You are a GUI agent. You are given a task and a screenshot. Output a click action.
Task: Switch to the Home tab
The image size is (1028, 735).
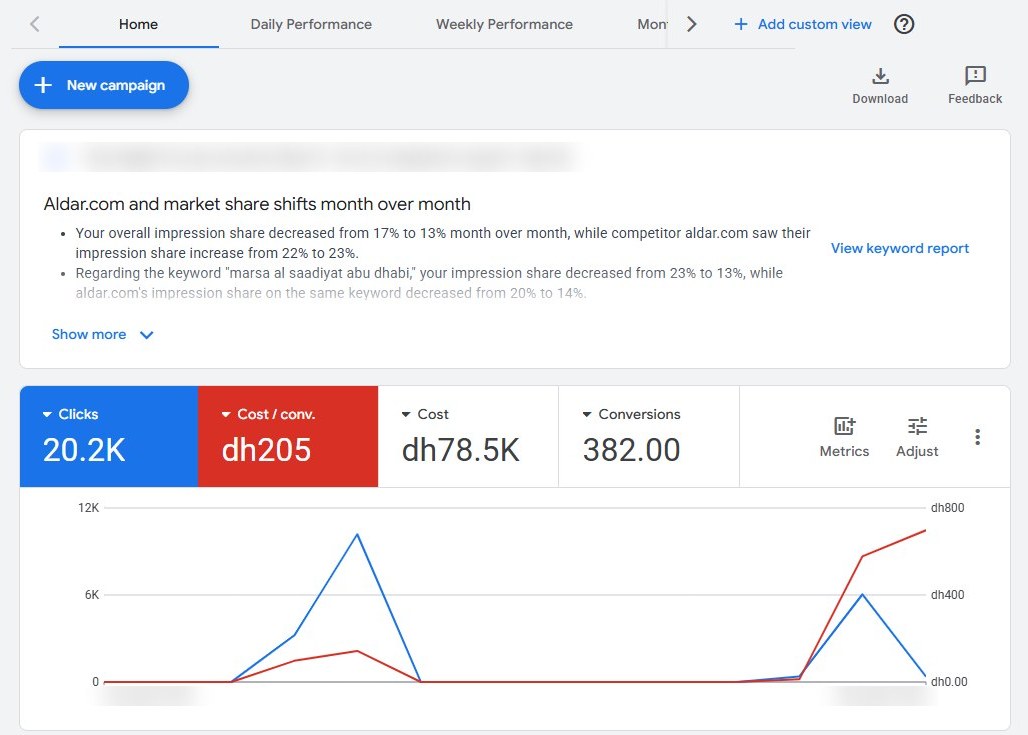pos(138,24)
